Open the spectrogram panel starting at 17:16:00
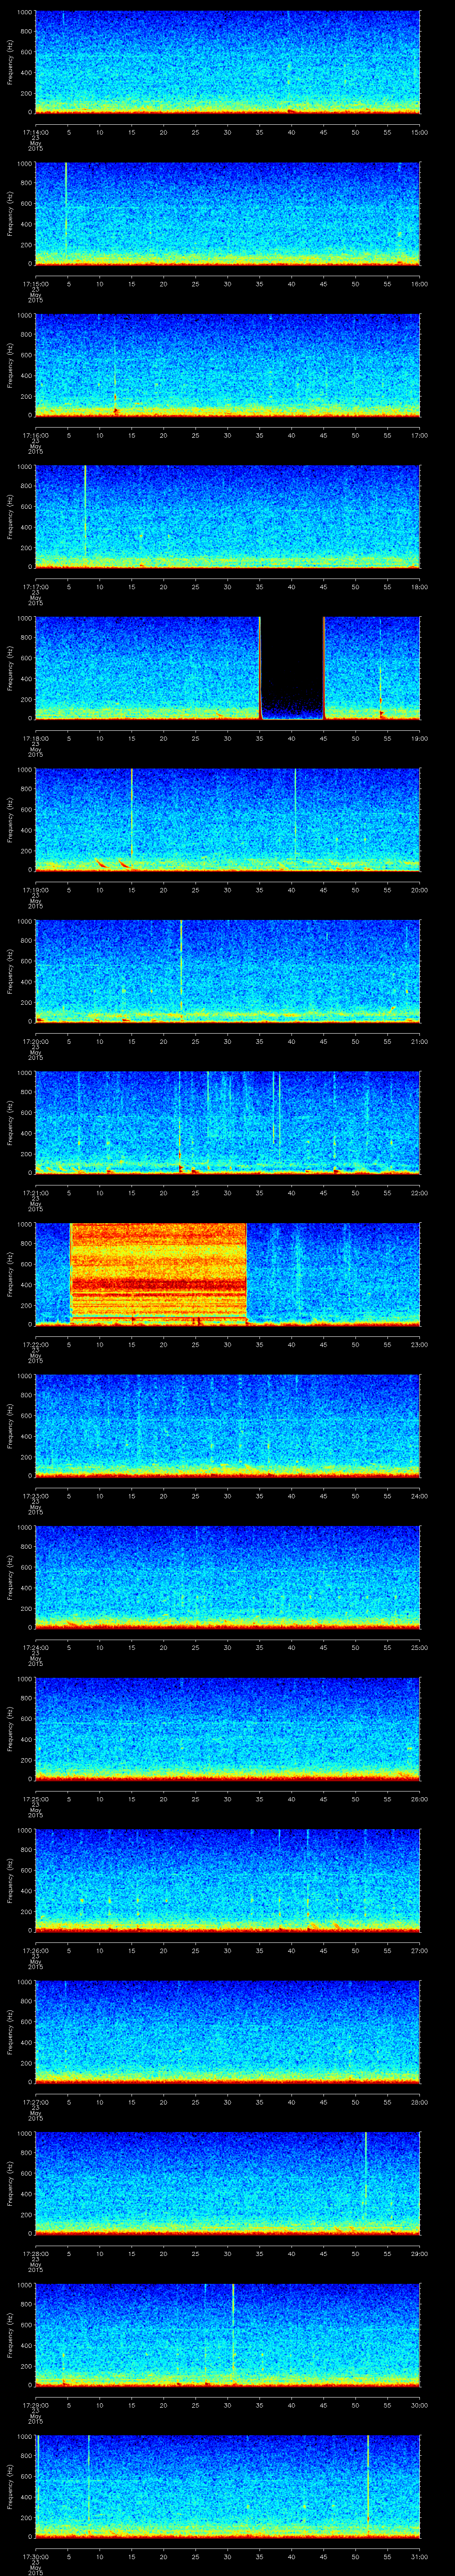455x2576 pixels. tap(228, 365)
